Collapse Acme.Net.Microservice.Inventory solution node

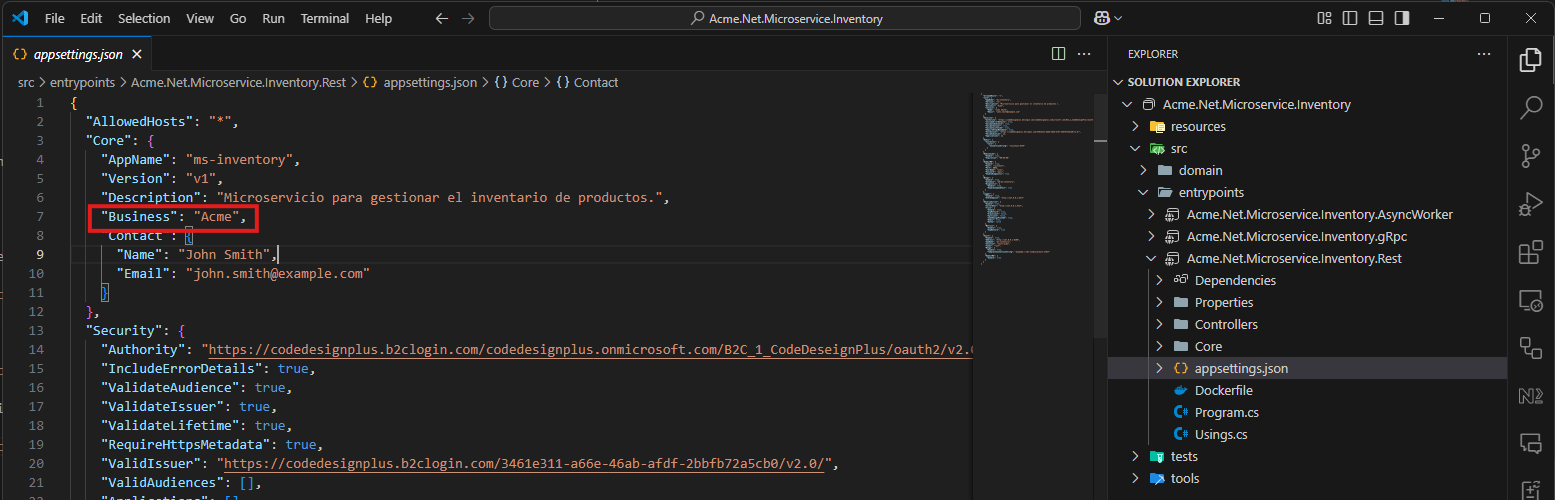(1127, 104)
